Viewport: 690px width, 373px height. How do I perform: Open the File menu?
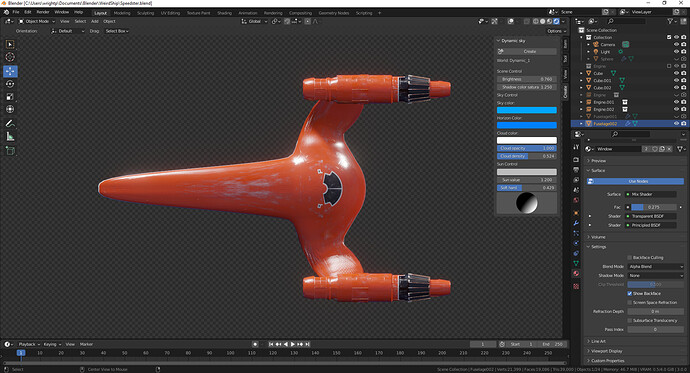(x=16, y=12)
